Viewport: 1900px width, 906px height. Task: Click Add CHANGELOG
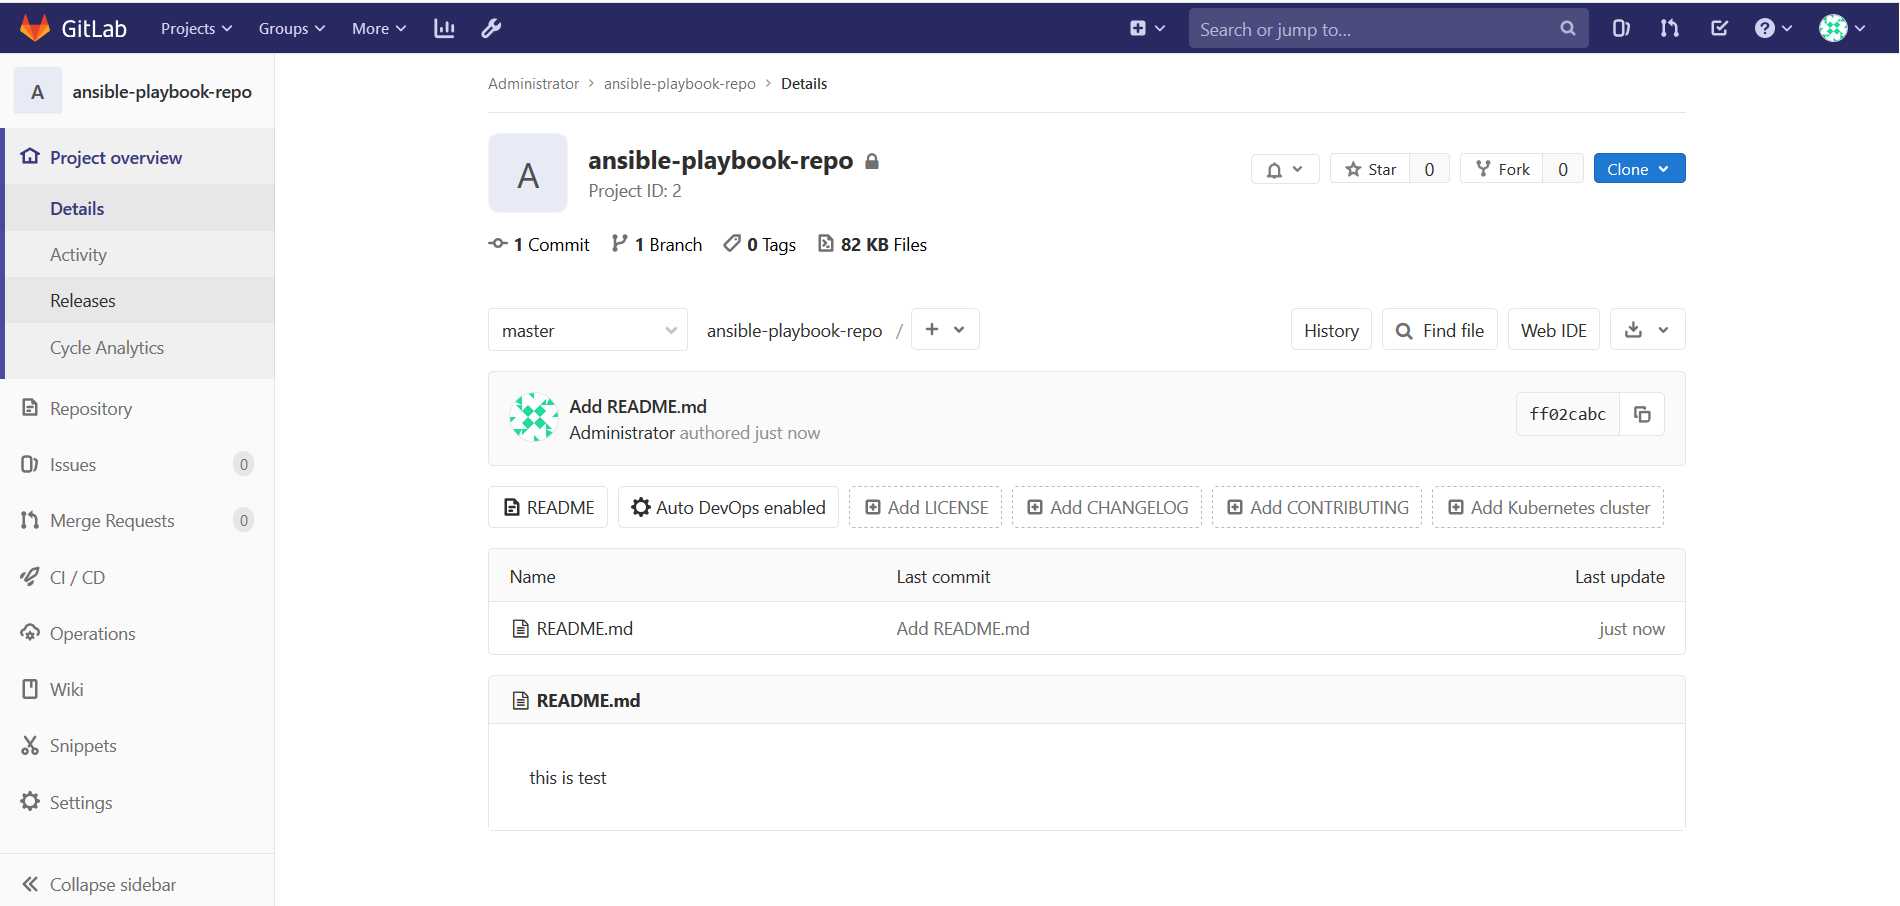[1107, 507]
